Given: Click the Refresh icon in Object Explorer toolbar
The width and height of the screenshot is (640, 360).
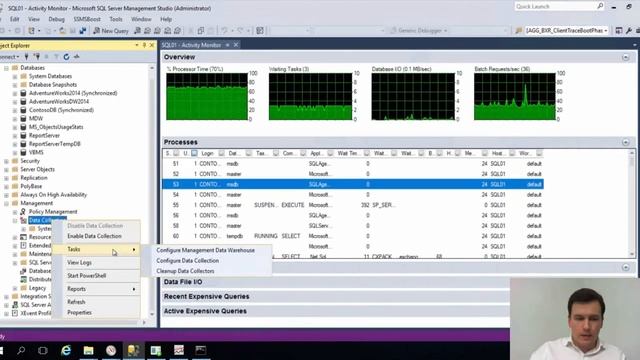Looking at the screenshot, I should 66,57.
